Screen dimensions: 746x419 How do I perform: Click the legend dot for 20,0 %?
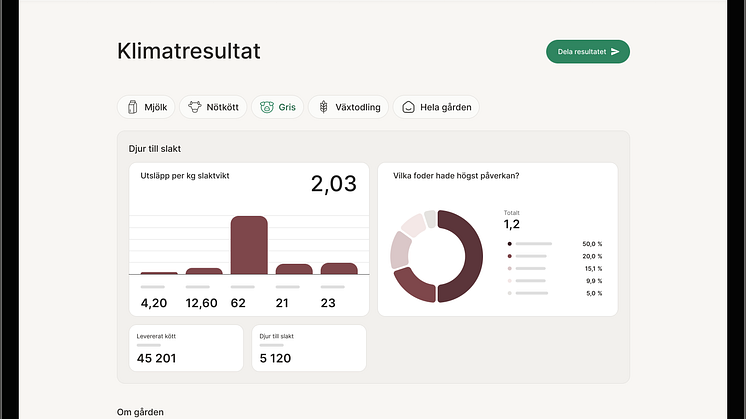[x=510, y=256]
